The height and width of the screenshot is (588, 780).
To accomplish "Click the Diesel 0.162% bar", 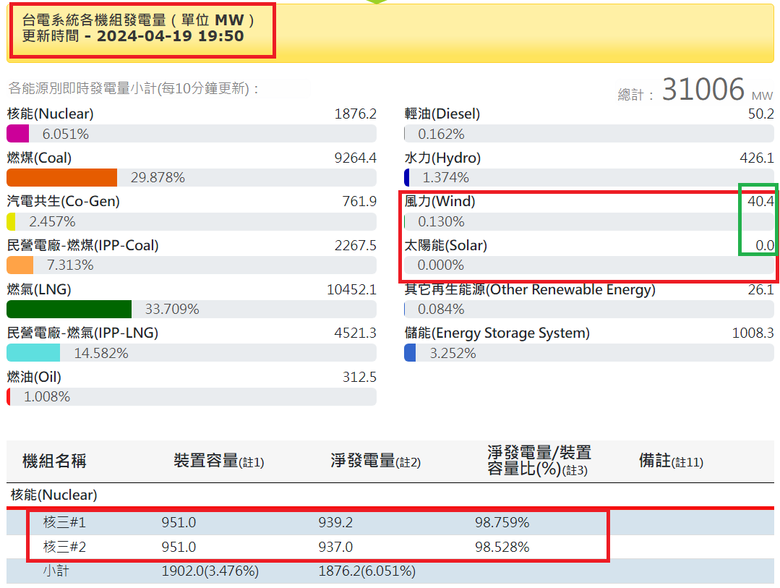I will 589,134.
